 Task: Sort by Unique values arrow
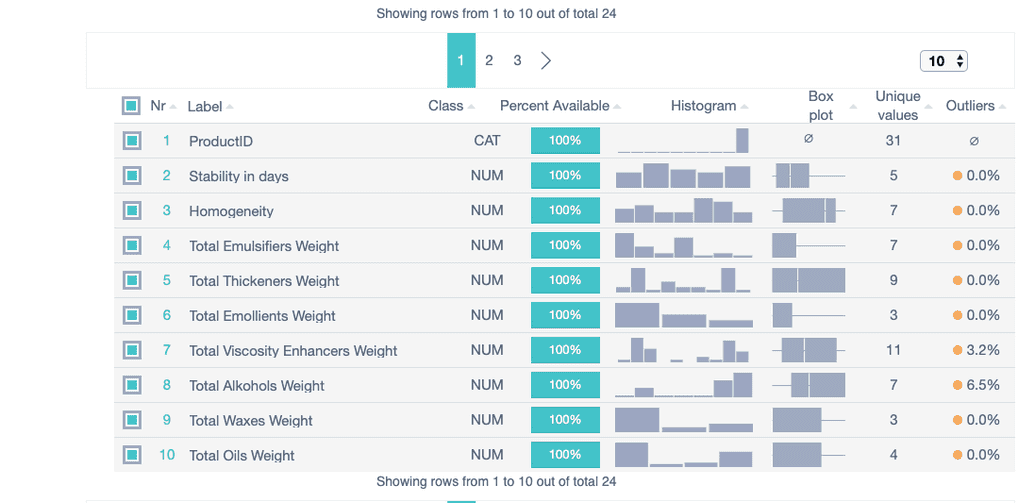(928, 107)
